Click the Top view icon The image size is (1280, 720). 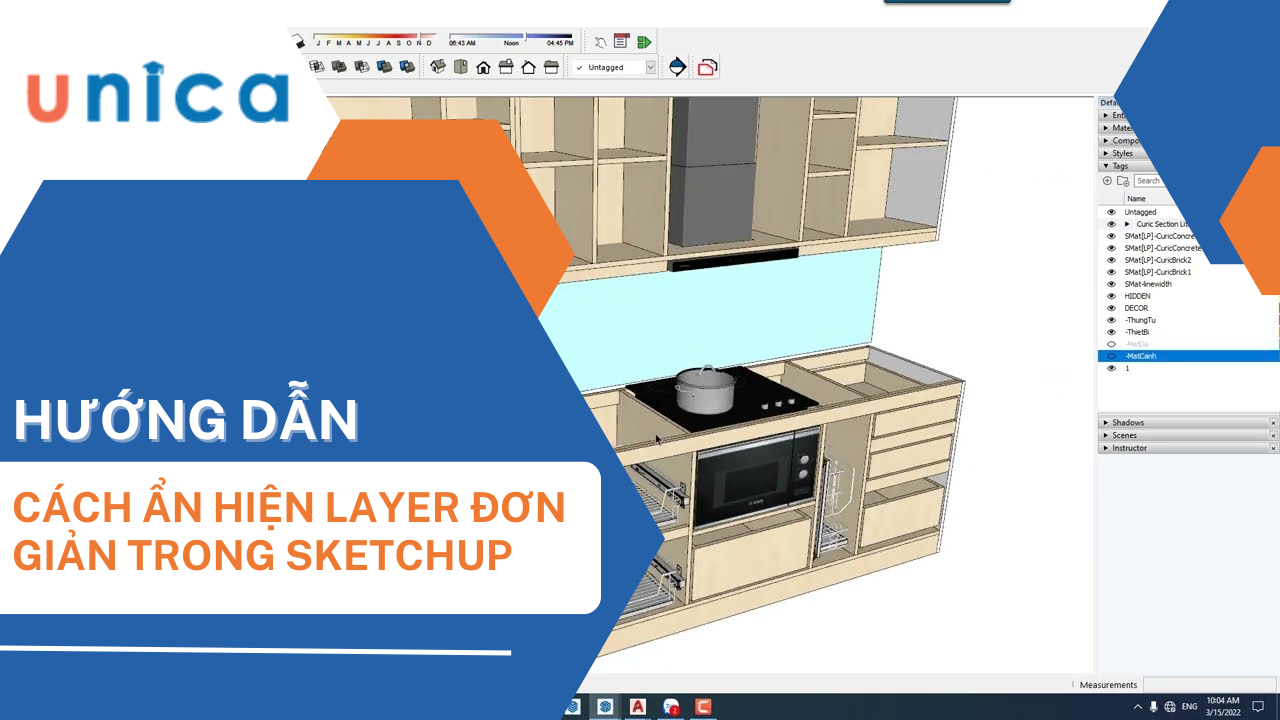pyautogui.click(x=461, y=67)
